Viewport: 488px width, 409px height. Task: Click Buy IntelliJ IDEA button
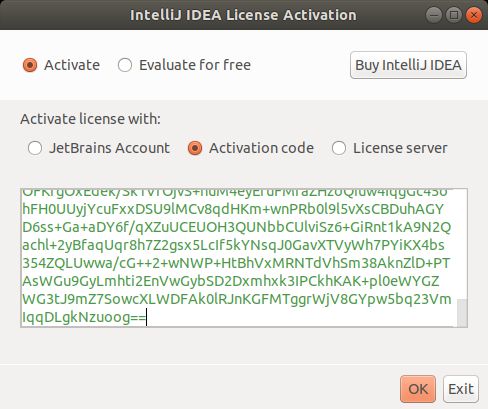coord(408,65)
